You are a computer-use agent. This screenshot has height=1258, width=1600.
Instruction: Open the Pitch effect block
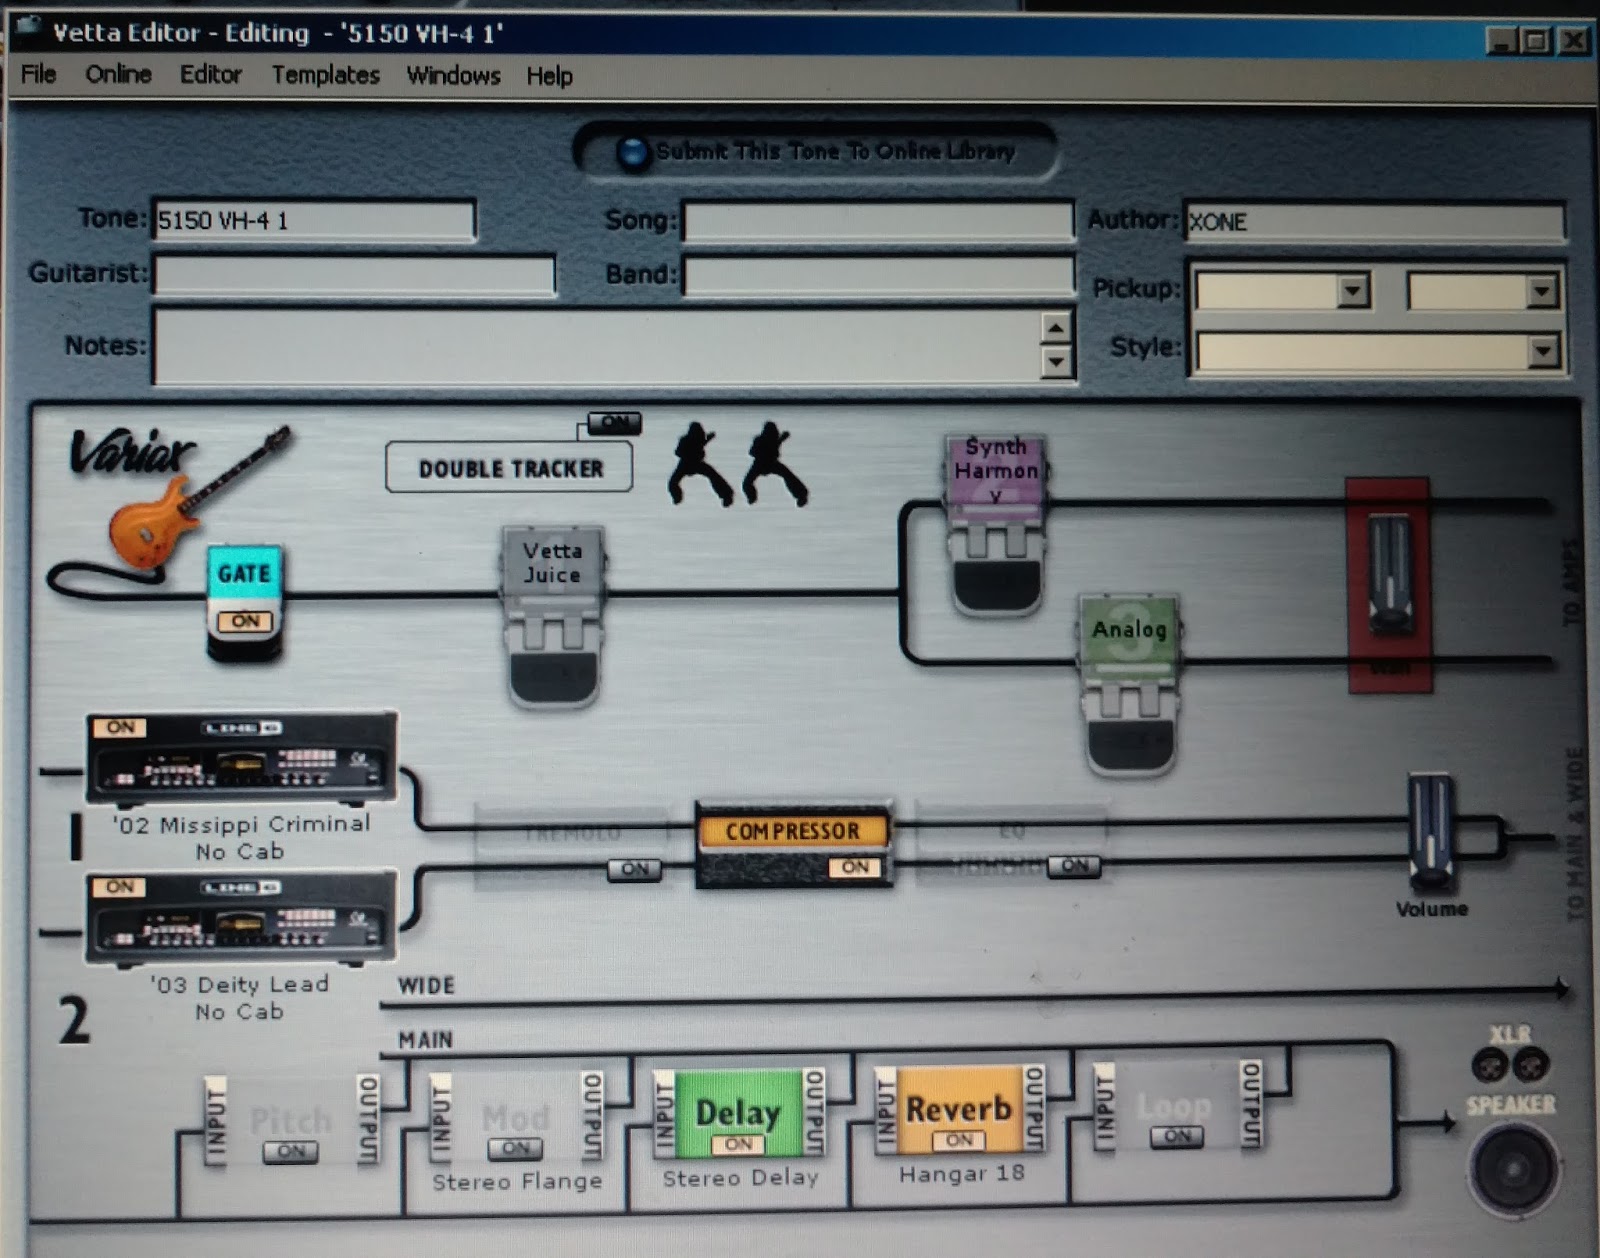pyautogui.click(x=291, y=1120)
